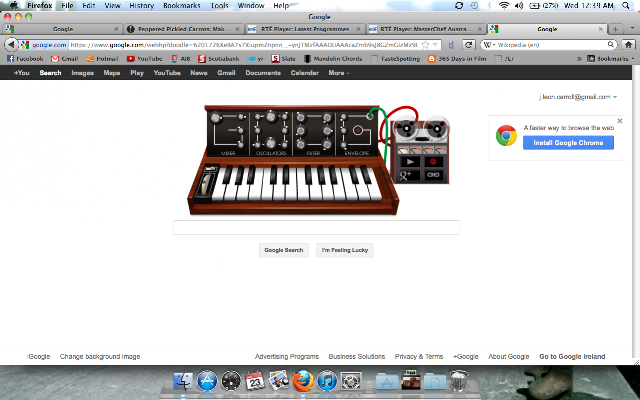Click the modulation wheel left of the keys
640x400 pixels.
(206, 184)
